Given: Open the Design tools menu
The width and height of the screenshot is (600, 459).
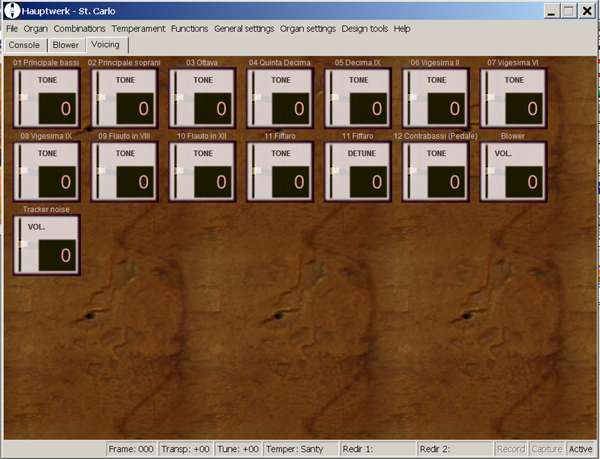Looking at the screenshot, I should (x=365, y=29).
